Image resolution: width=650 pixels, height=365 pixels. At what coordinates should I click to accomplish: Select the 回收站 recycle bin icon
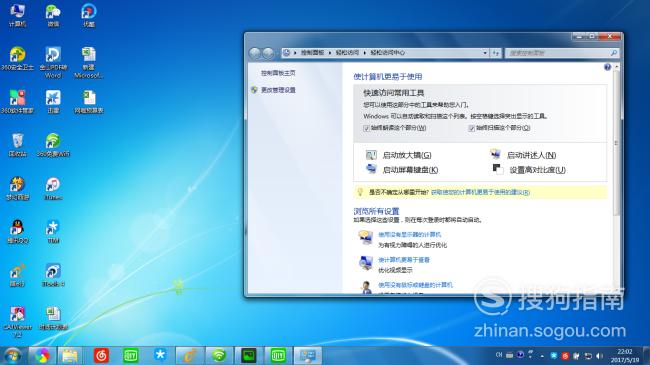point(17,145)
